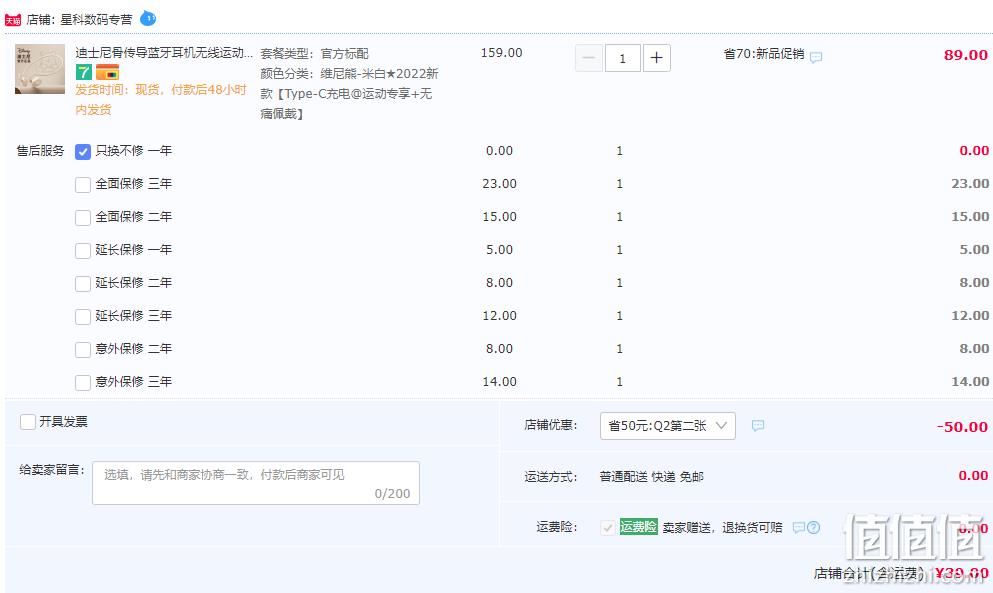The width and height of the screenshot is (993, 593).
Task: Open the store link 星科数码专营
Action: click(96, 20)
